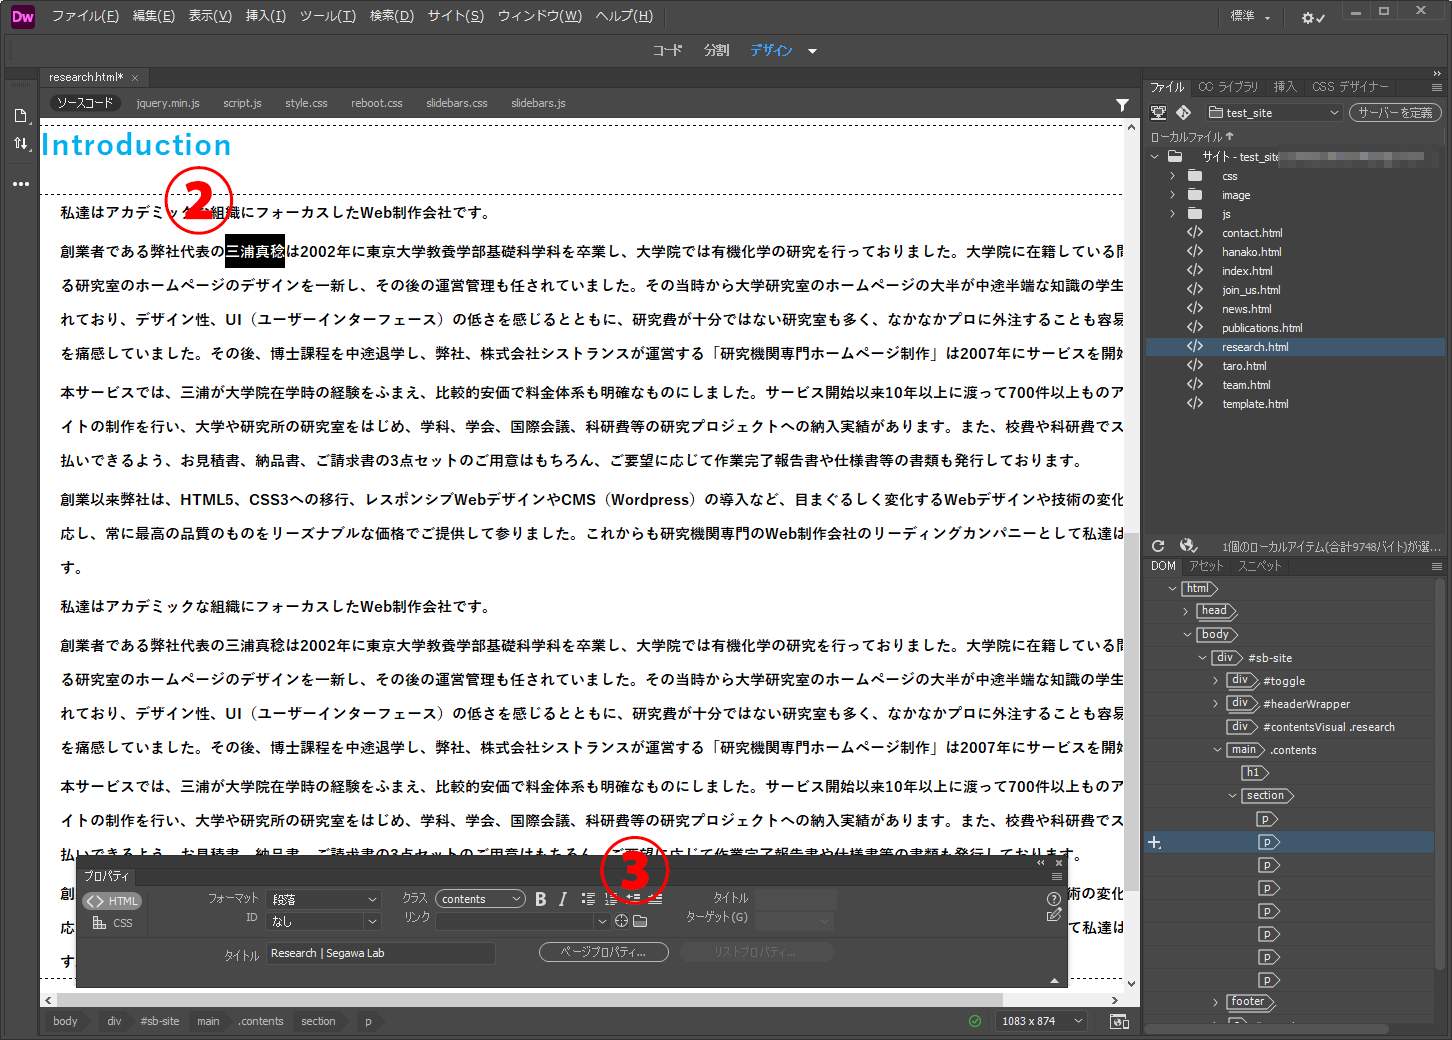The width and height of the screenshot is (1452, 1040).
Task: Open the three-dots toolbar customize icon
Action: [21, 184]
